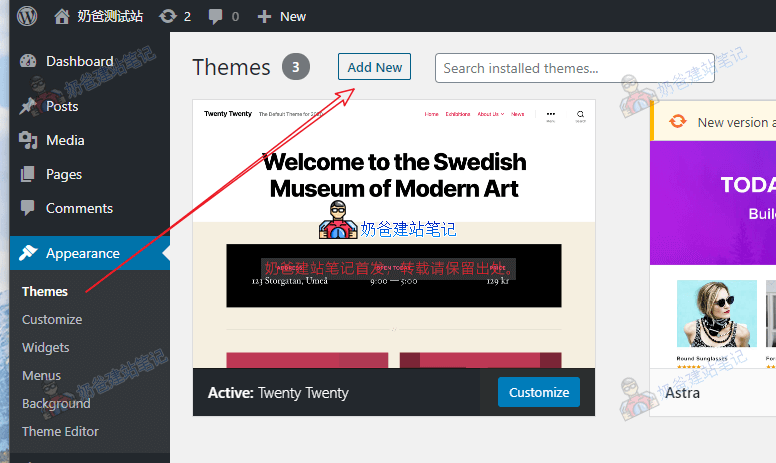776x463 pixels.
Task: Open Theme Editor from the sidebar
Action: [x=60, y=431]
